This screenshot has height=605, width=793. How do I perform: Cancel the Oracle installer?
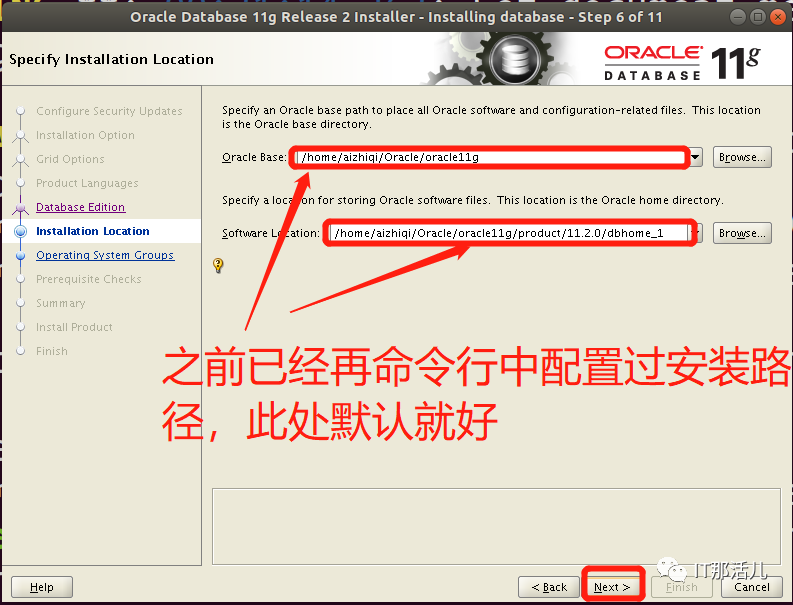pos(752,587)
